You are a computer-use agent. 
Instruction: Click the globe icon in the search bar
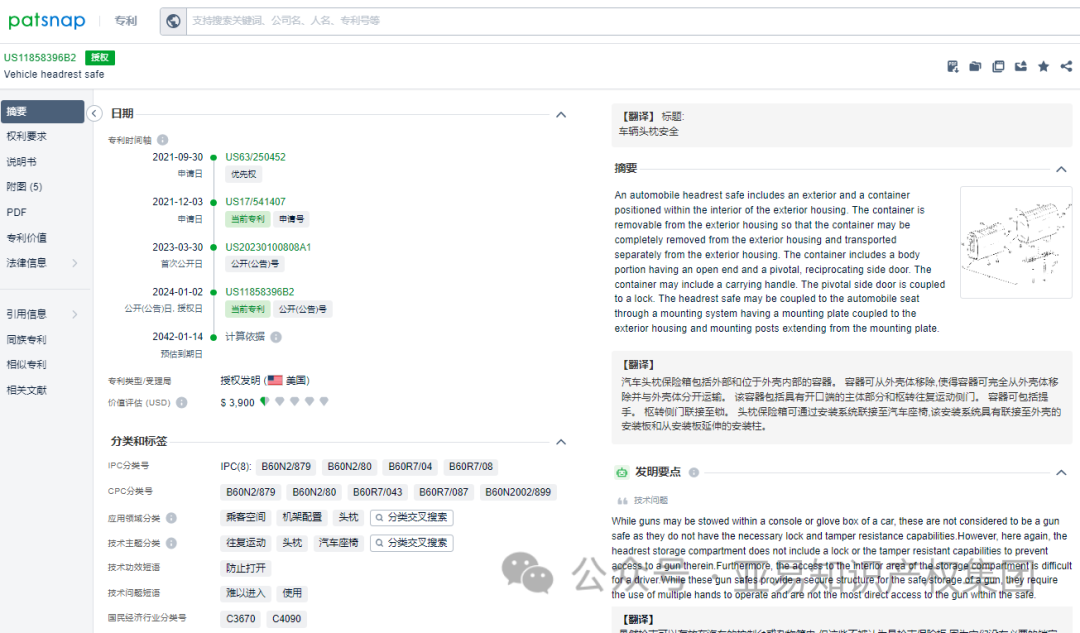tap(173, 20)
